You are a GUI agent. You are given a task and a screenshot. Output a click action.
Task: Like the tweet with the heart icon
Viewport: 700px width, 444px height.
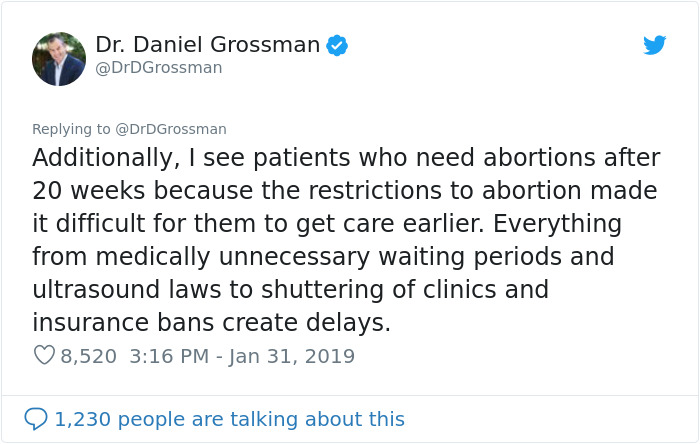[43, 356]
